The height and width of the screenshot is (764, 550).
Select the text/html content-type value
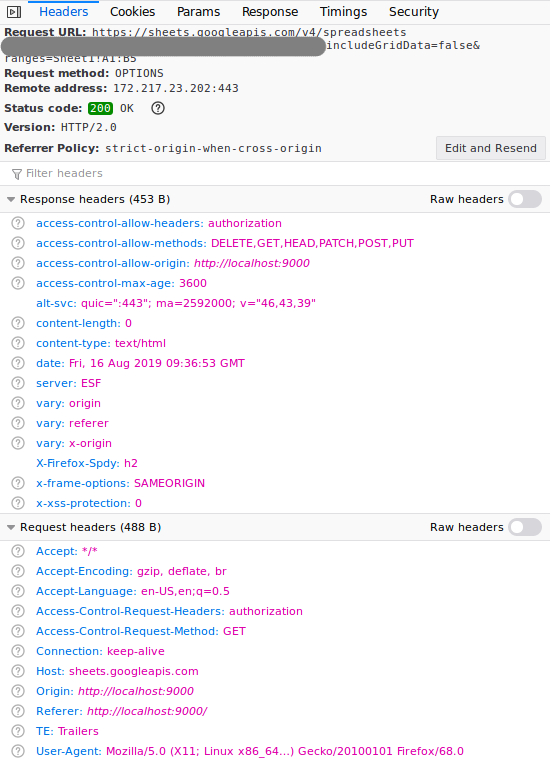coord(140,343)
